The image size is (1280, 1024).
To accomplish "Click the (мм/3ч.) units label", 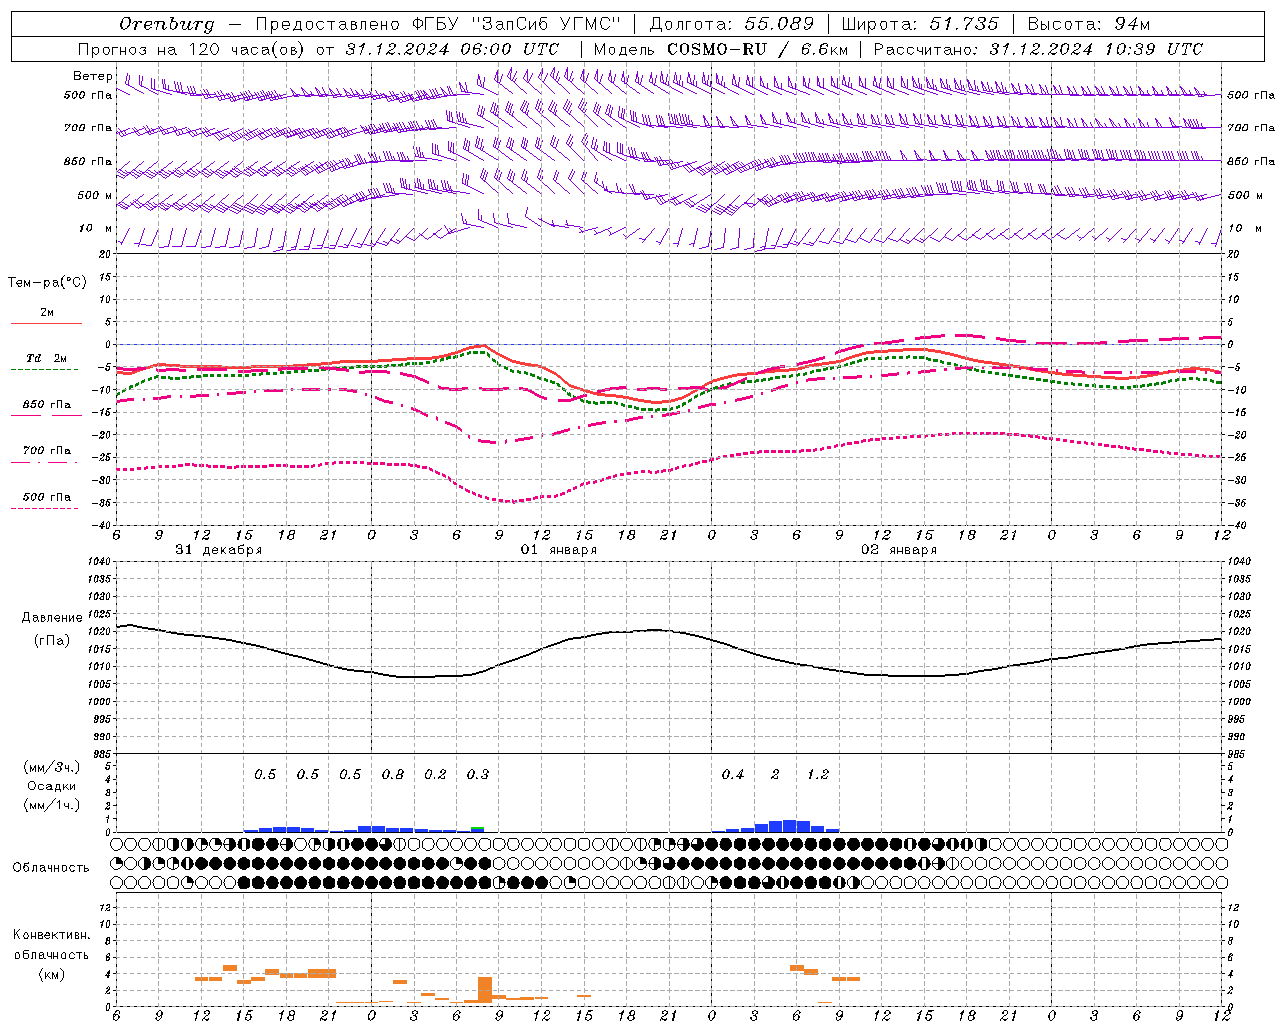I will [x=52, y=767].
